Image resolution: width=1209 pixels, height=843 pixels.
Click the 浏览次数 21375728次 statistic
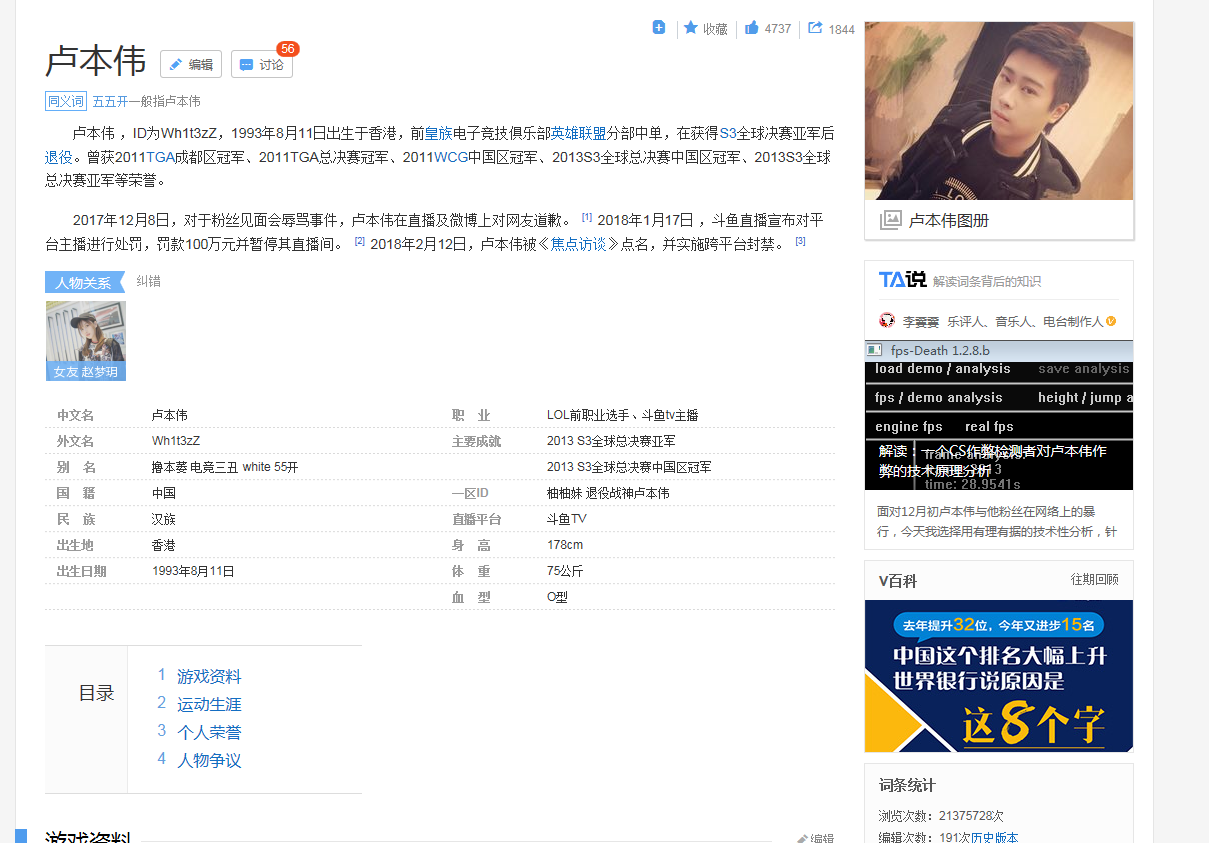(x=941, y=816)
